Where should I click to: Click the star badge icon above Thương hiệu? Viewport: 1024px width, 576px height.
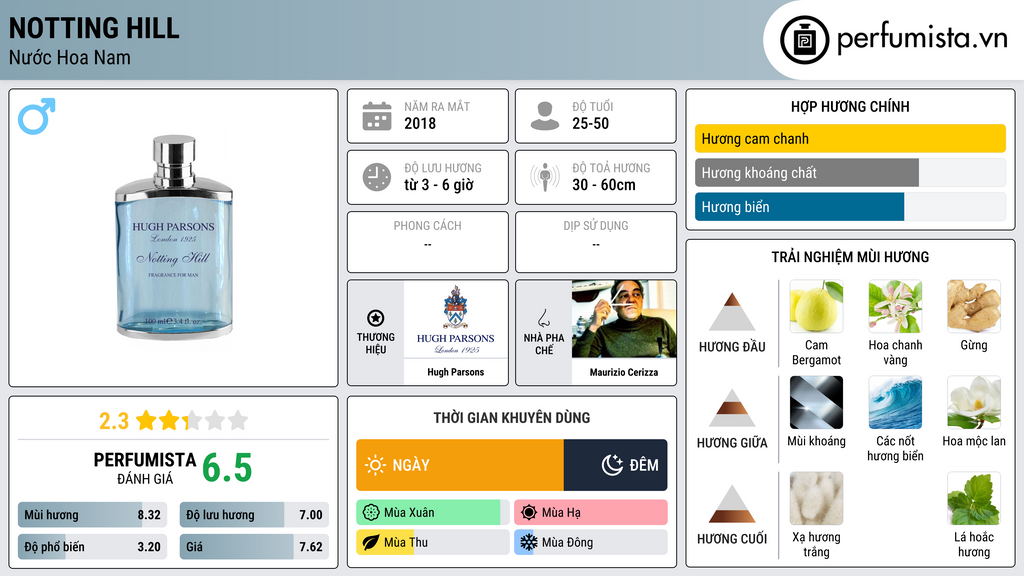coord(376,318)
